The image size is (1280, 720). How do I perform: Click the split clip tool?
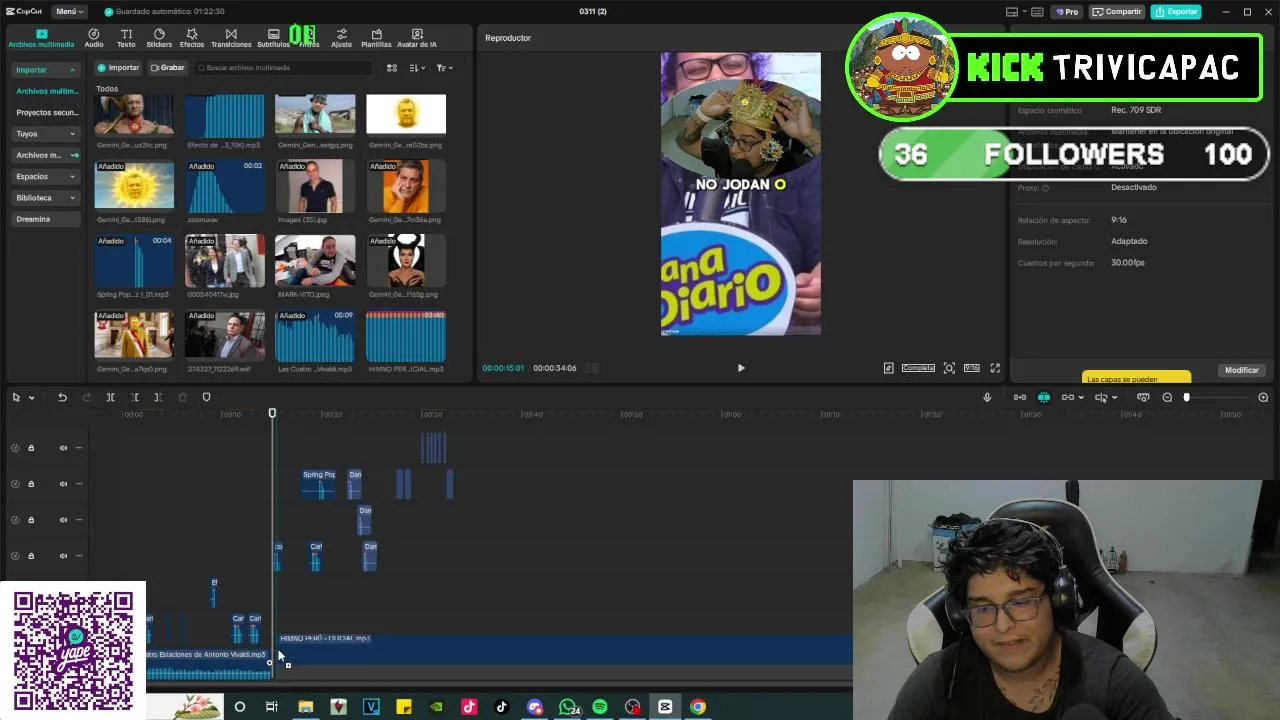110,397
